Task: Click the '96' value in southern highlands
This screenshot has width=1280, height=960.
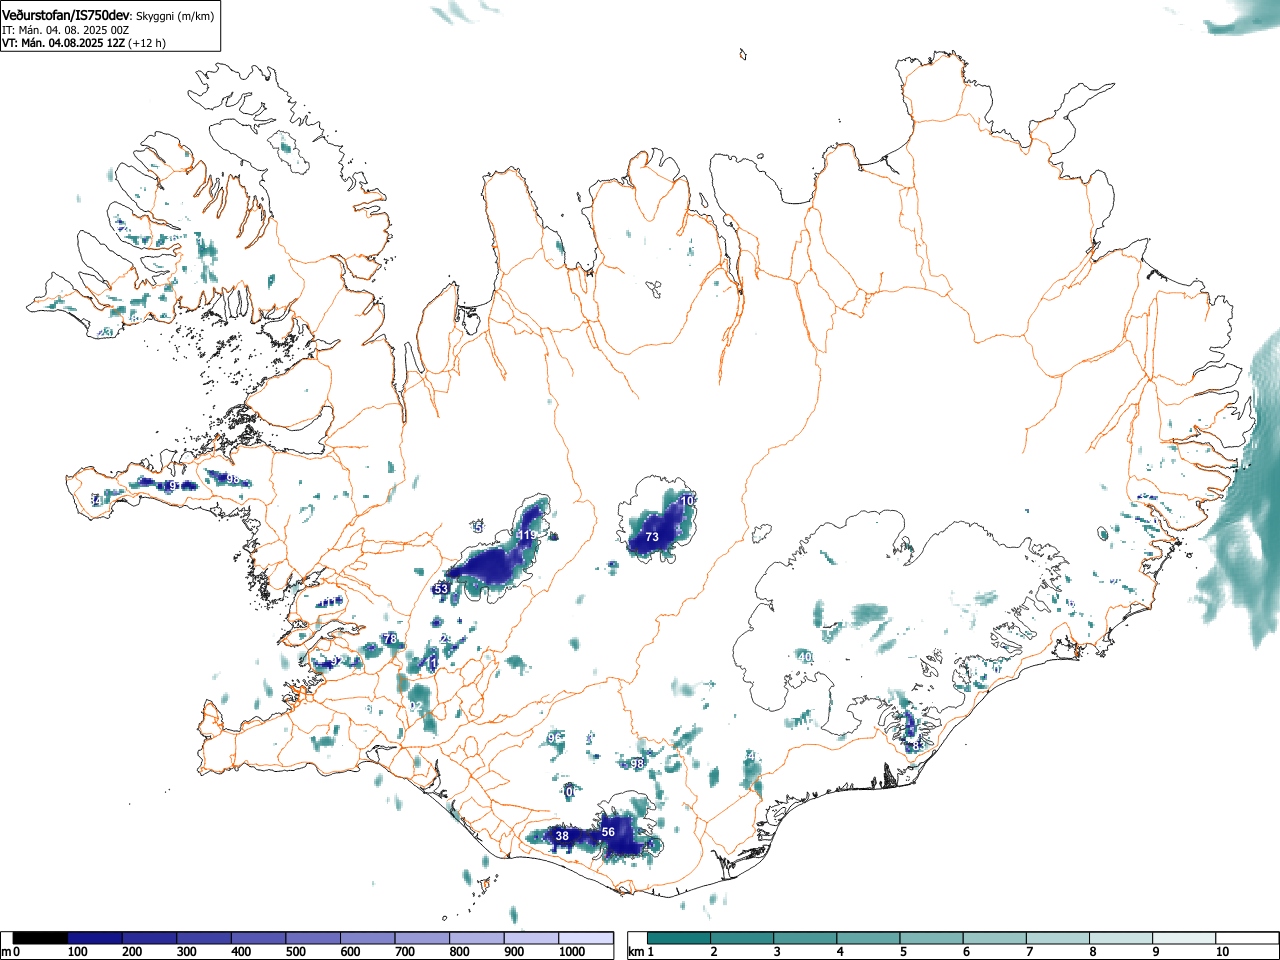Action: click(555, 738)
